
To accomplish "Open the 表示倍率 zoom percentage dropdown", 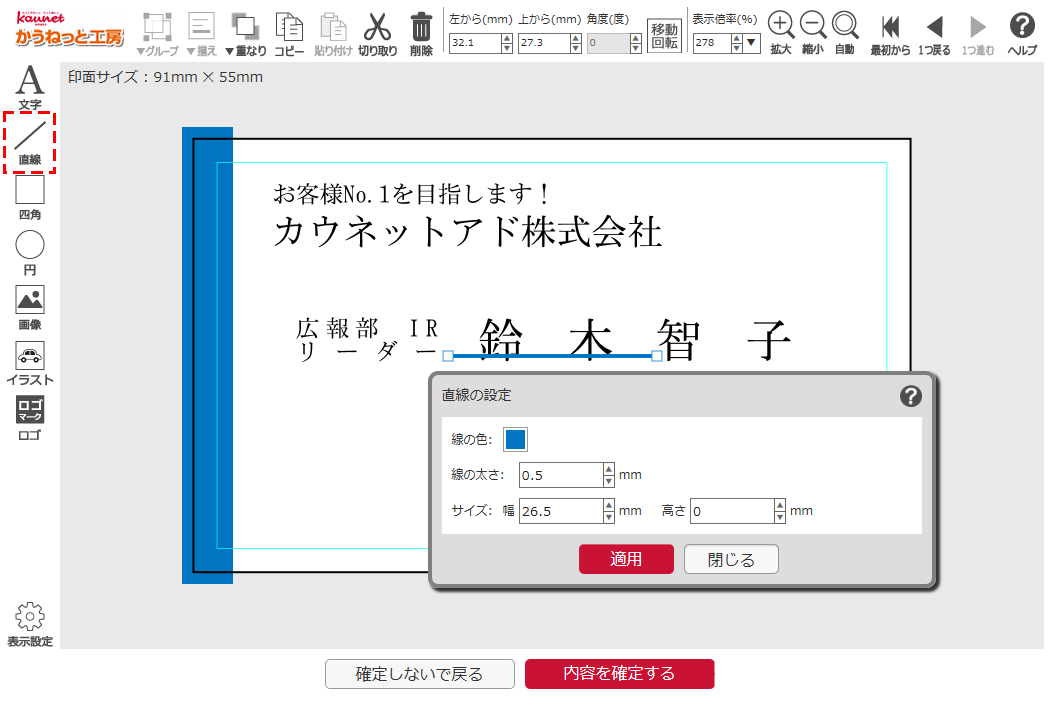I will [751, 43].
